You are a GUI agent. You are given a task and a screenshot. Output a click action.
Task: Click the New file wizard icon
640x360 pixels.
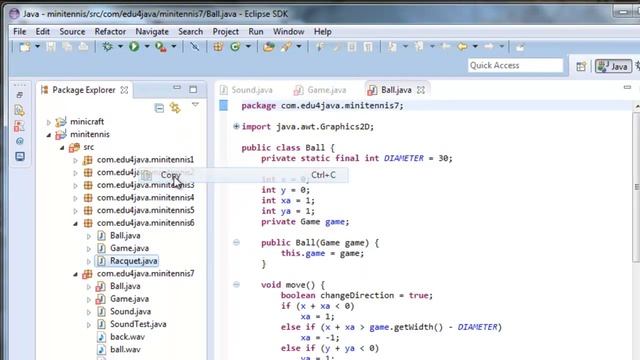point(25,47)
